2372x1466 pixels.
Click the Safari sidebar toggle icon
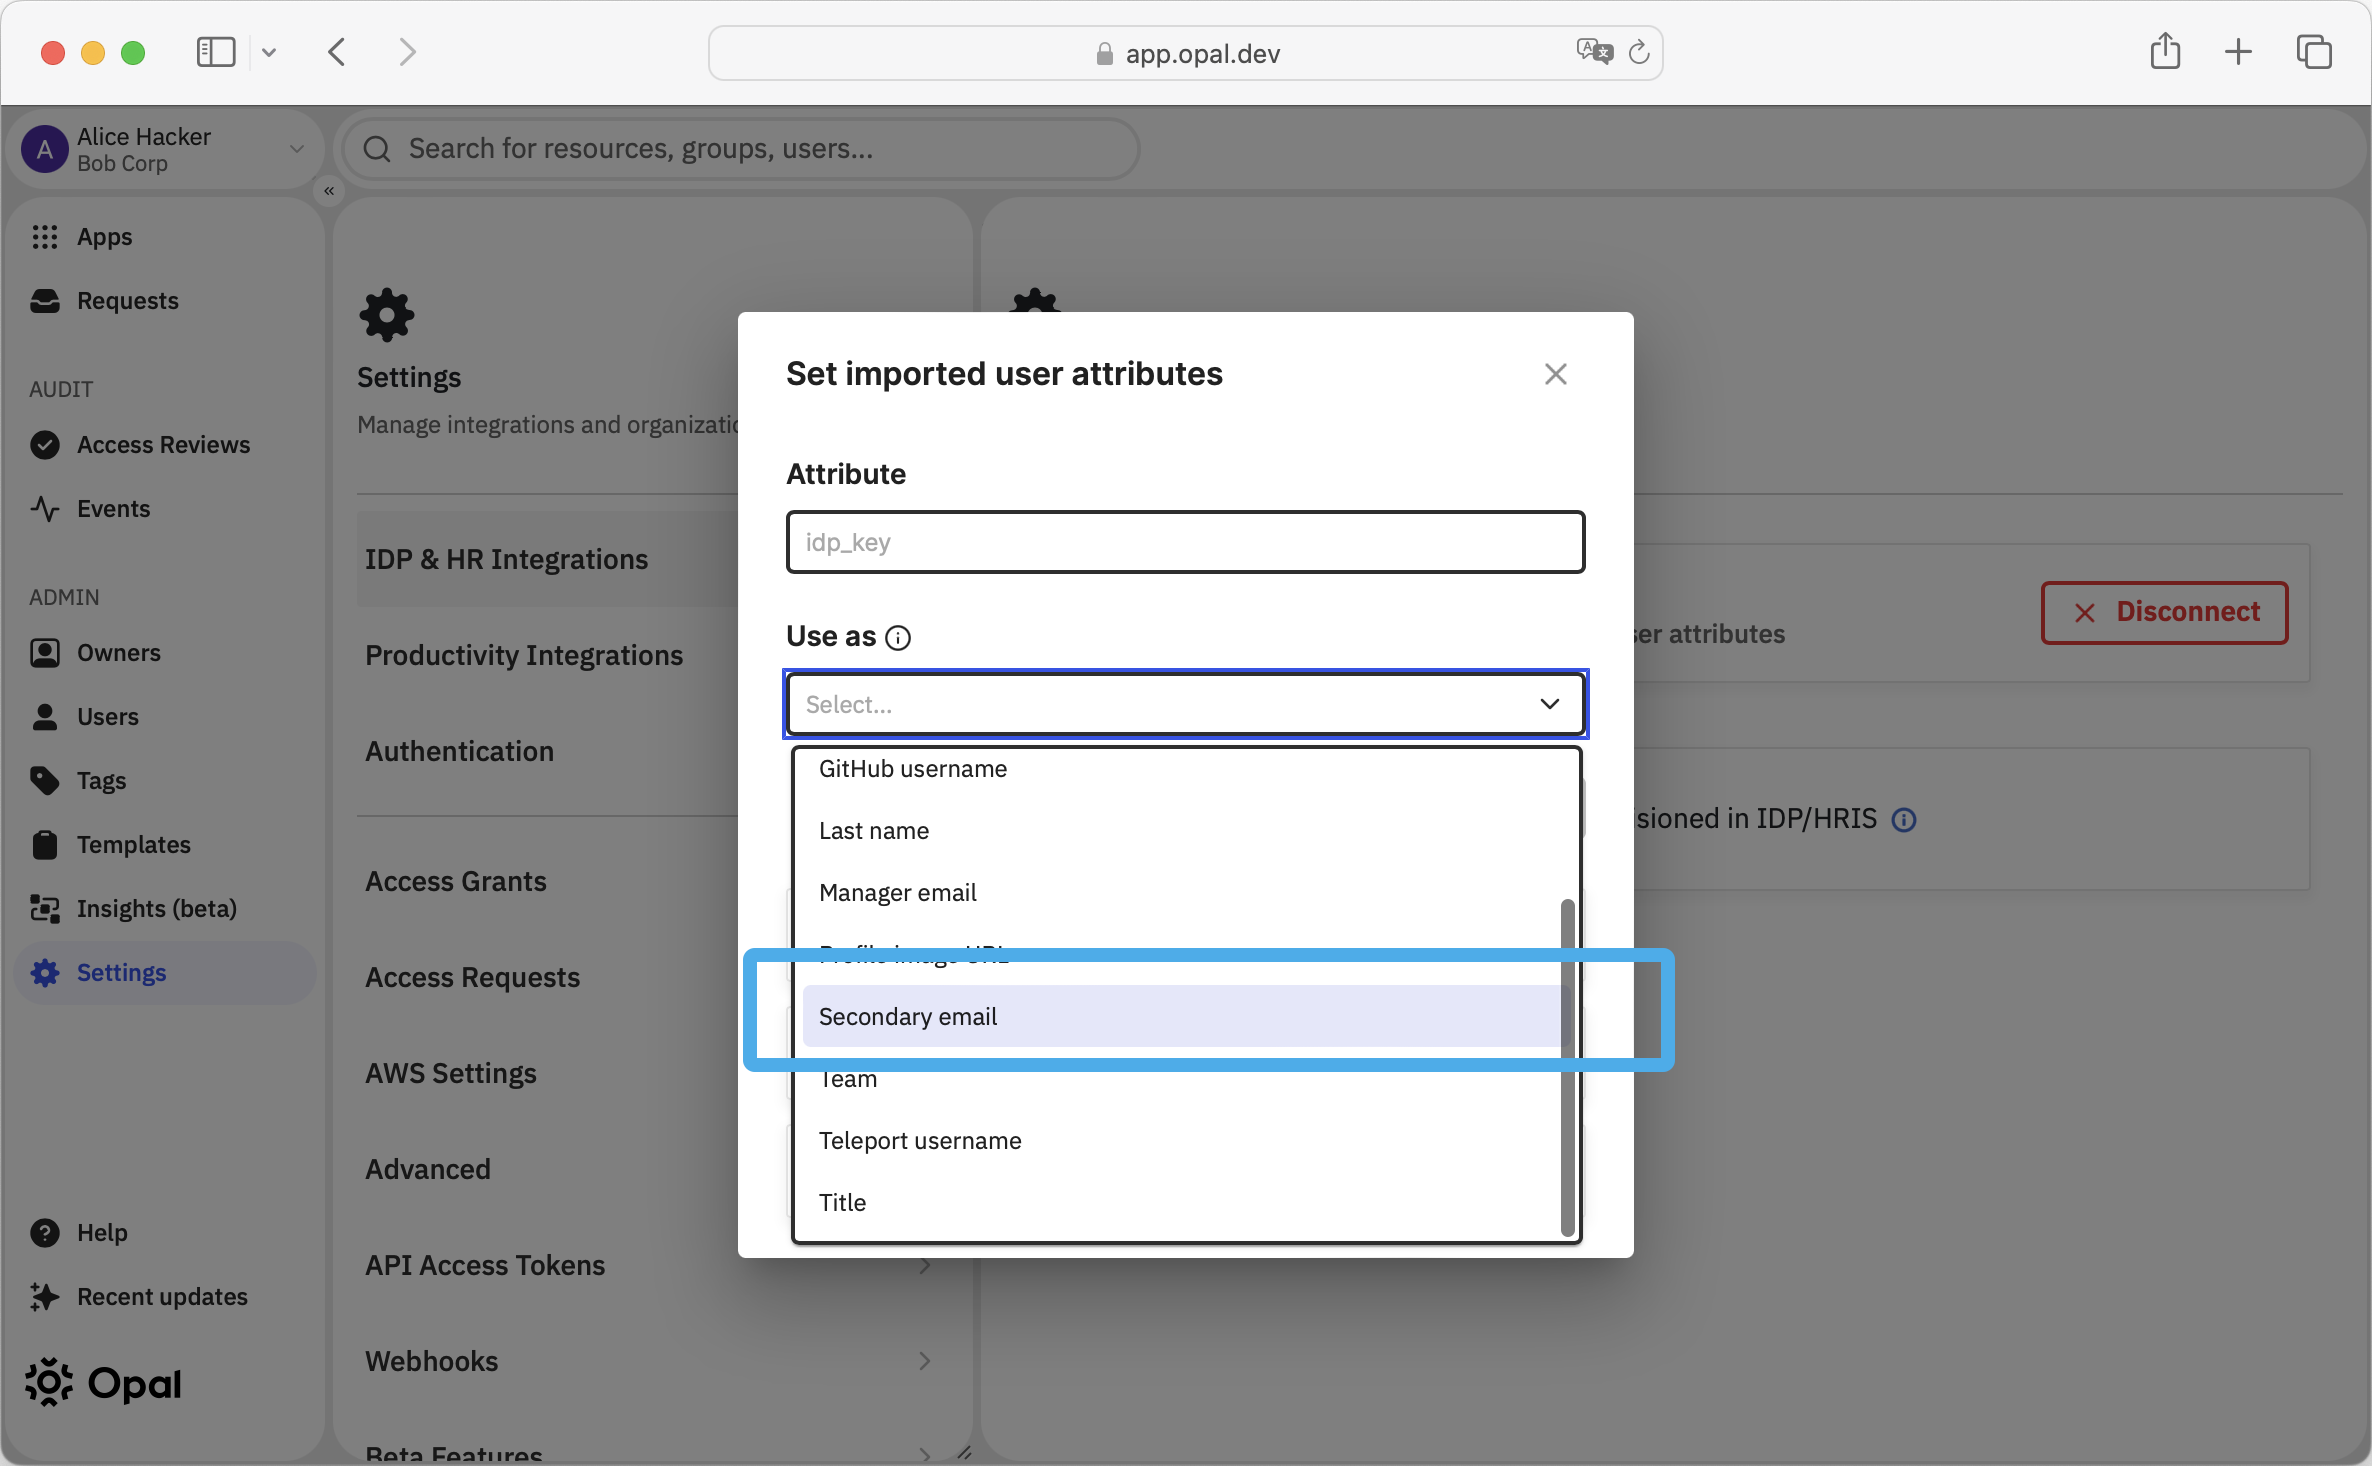click(x=216, y=52)
